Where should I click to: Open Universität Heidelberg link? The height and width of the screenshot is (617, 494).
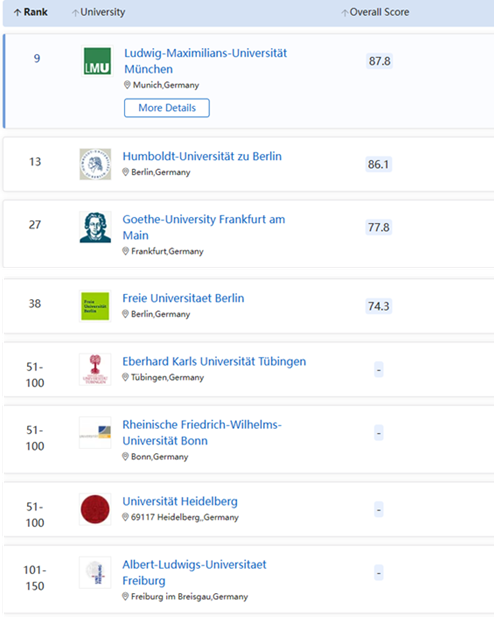tap(180, 501)
